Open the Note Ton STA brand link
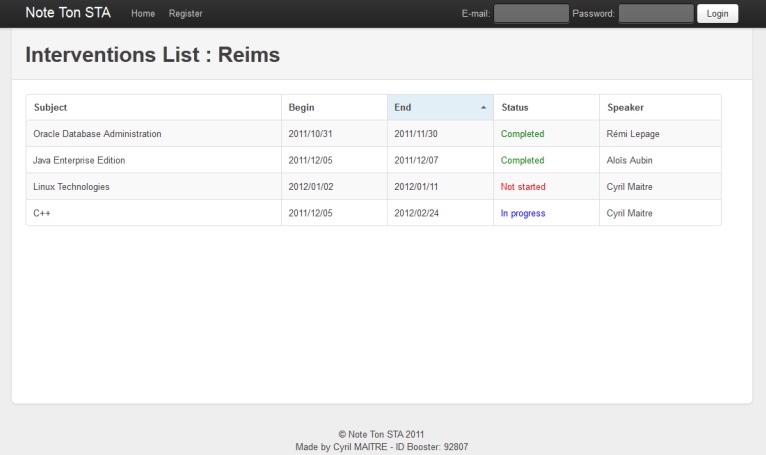Screen dimensions: 766x455 (68, 13)
